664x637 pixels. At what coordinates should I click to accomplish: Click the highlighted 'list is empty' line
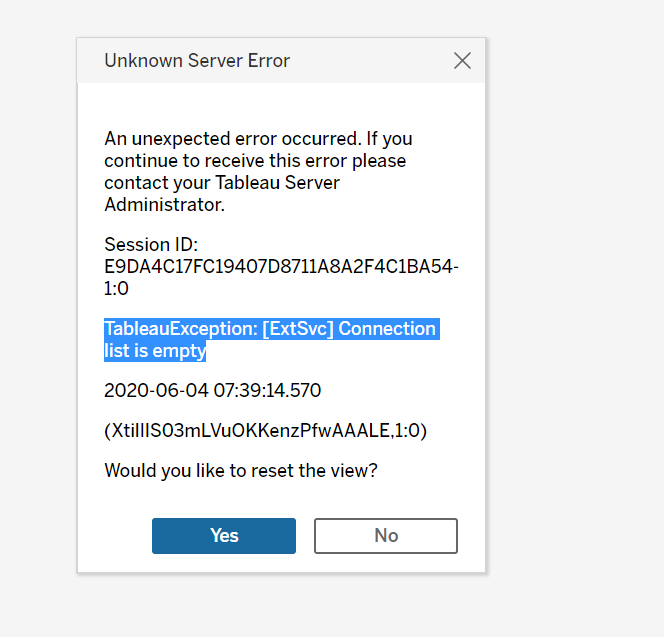155,351
